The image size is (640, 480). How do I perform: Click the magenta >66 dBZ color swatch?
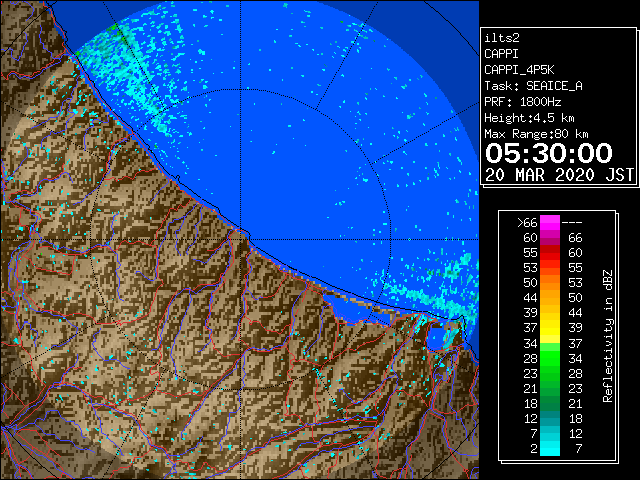point(550,223)
